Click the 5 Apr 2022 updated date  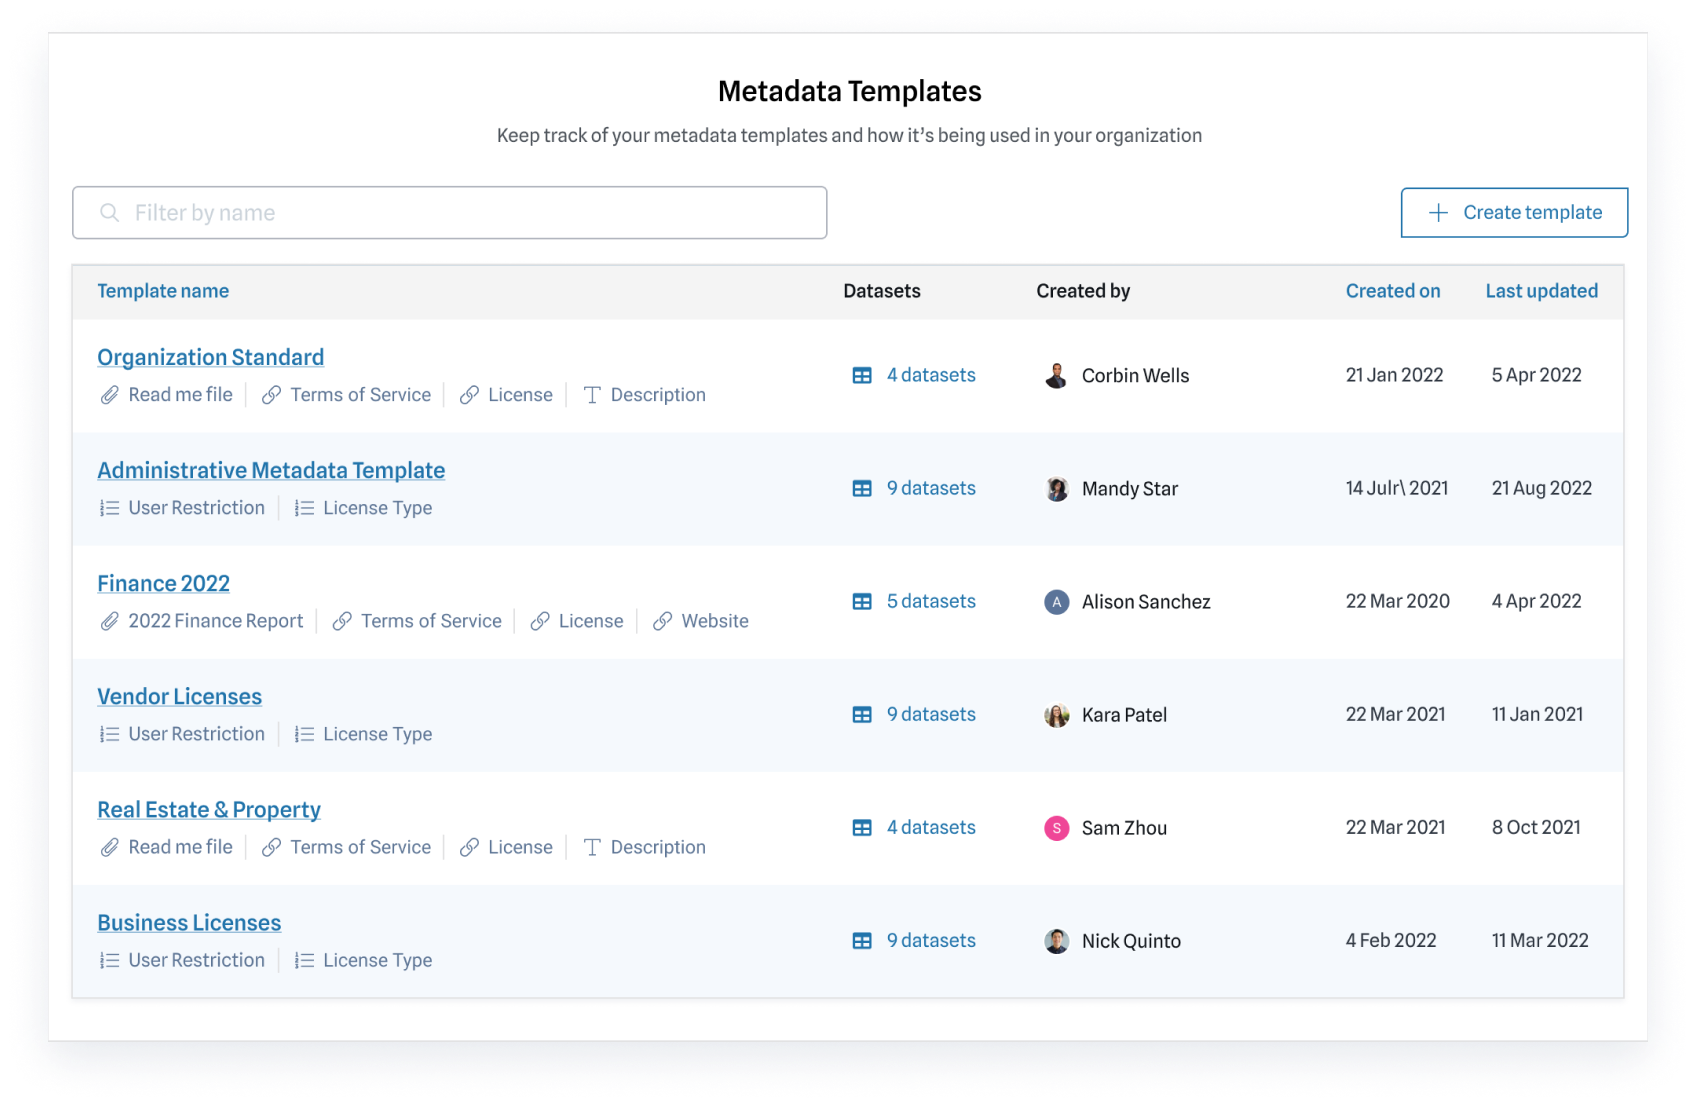(1536, 375)
